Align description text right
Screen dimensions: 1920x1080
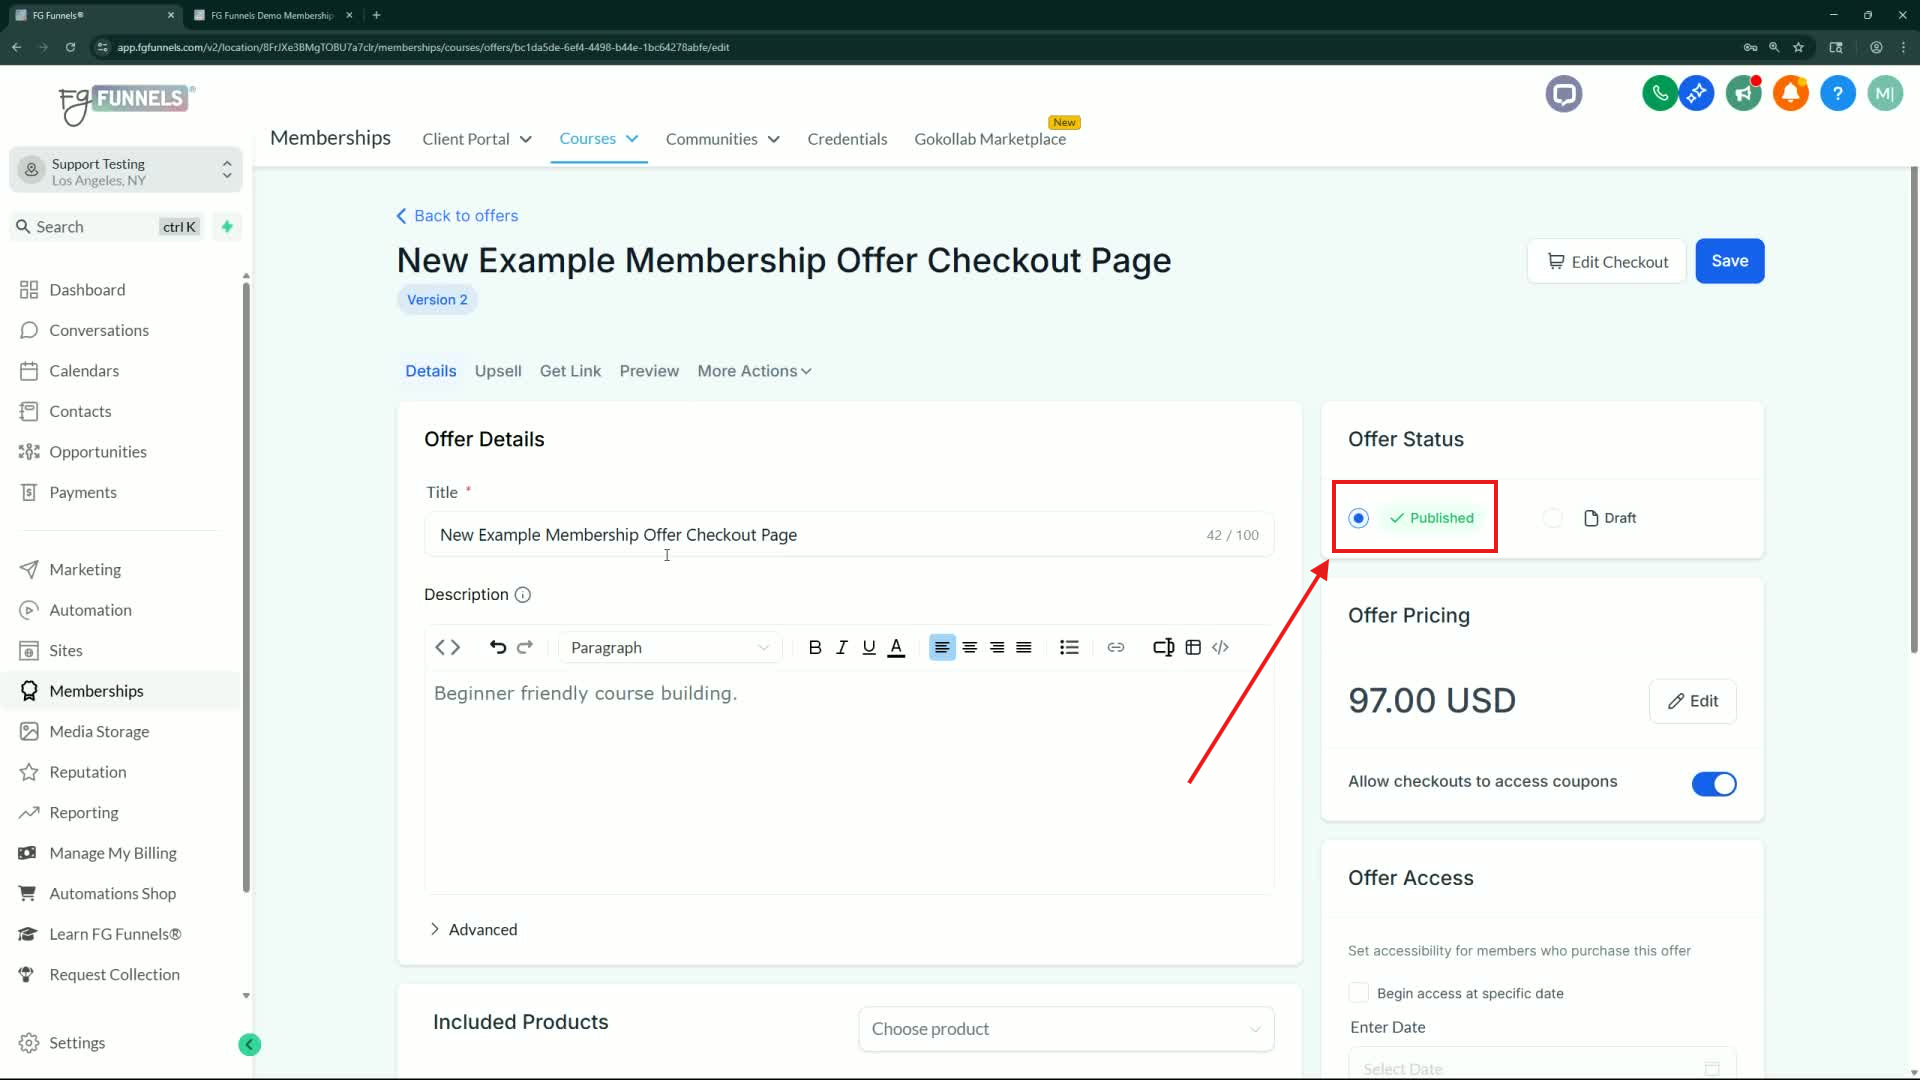997,647
